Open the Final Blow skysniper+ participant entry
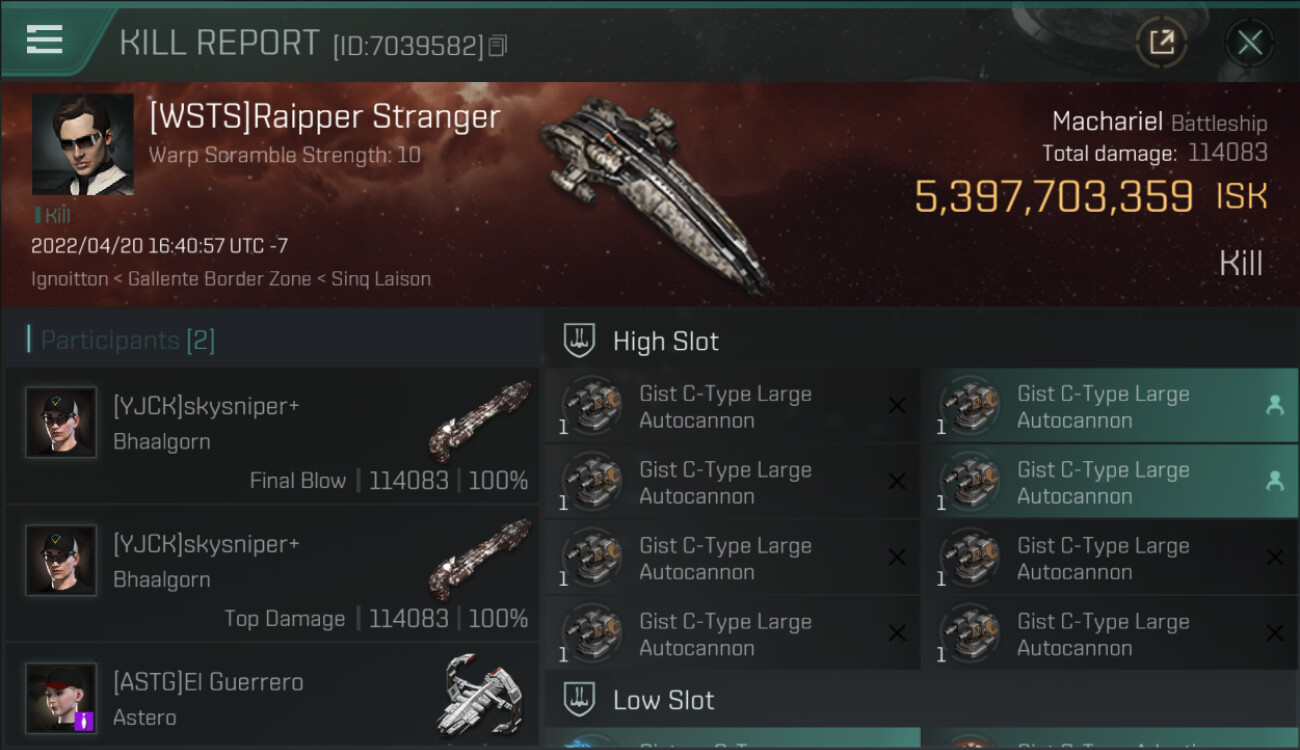Viewport: 1300px width, 750px height. [272, 436]
